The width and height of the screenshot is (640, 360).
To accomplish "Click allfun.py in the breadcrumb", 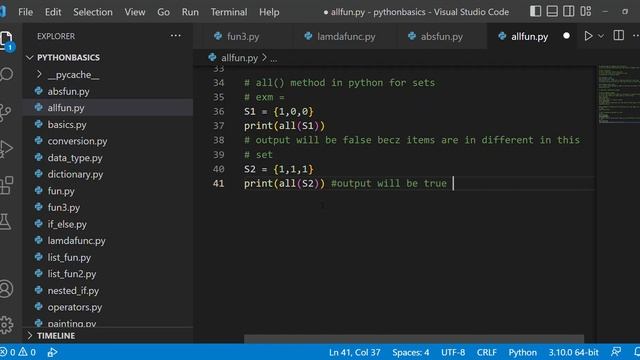I will click(x=239, y=58).
